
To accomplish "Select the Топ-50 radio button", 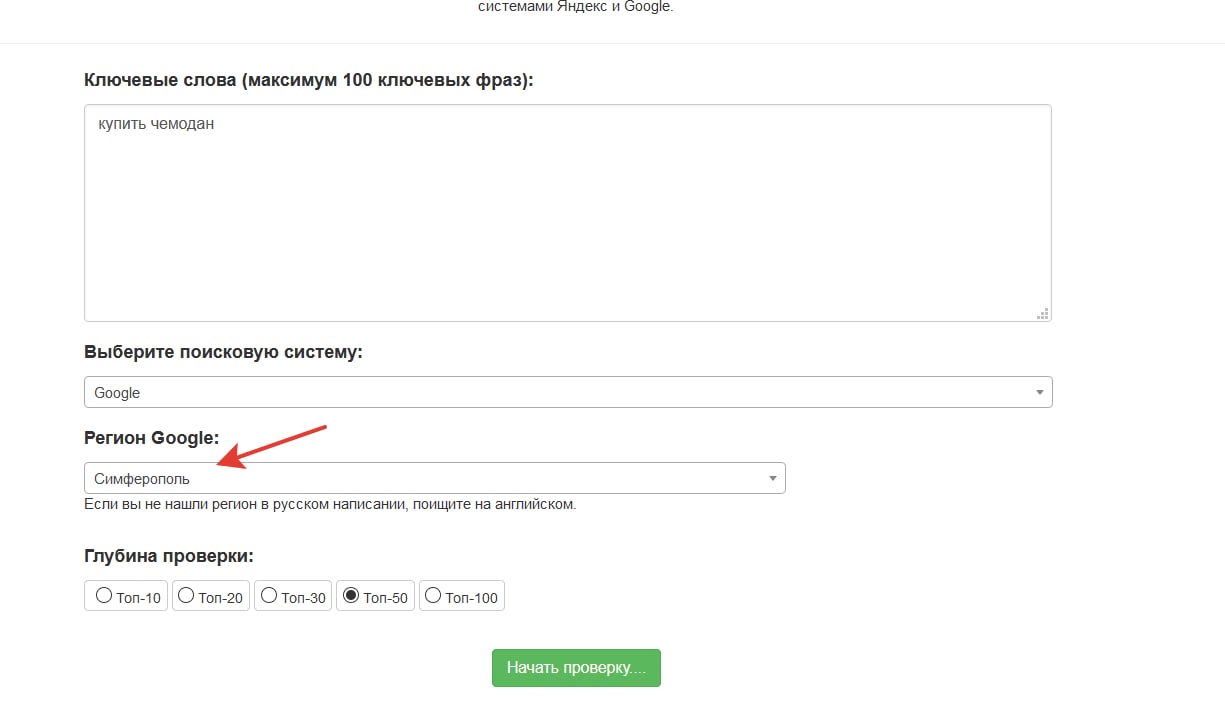I will pos(350,596).
